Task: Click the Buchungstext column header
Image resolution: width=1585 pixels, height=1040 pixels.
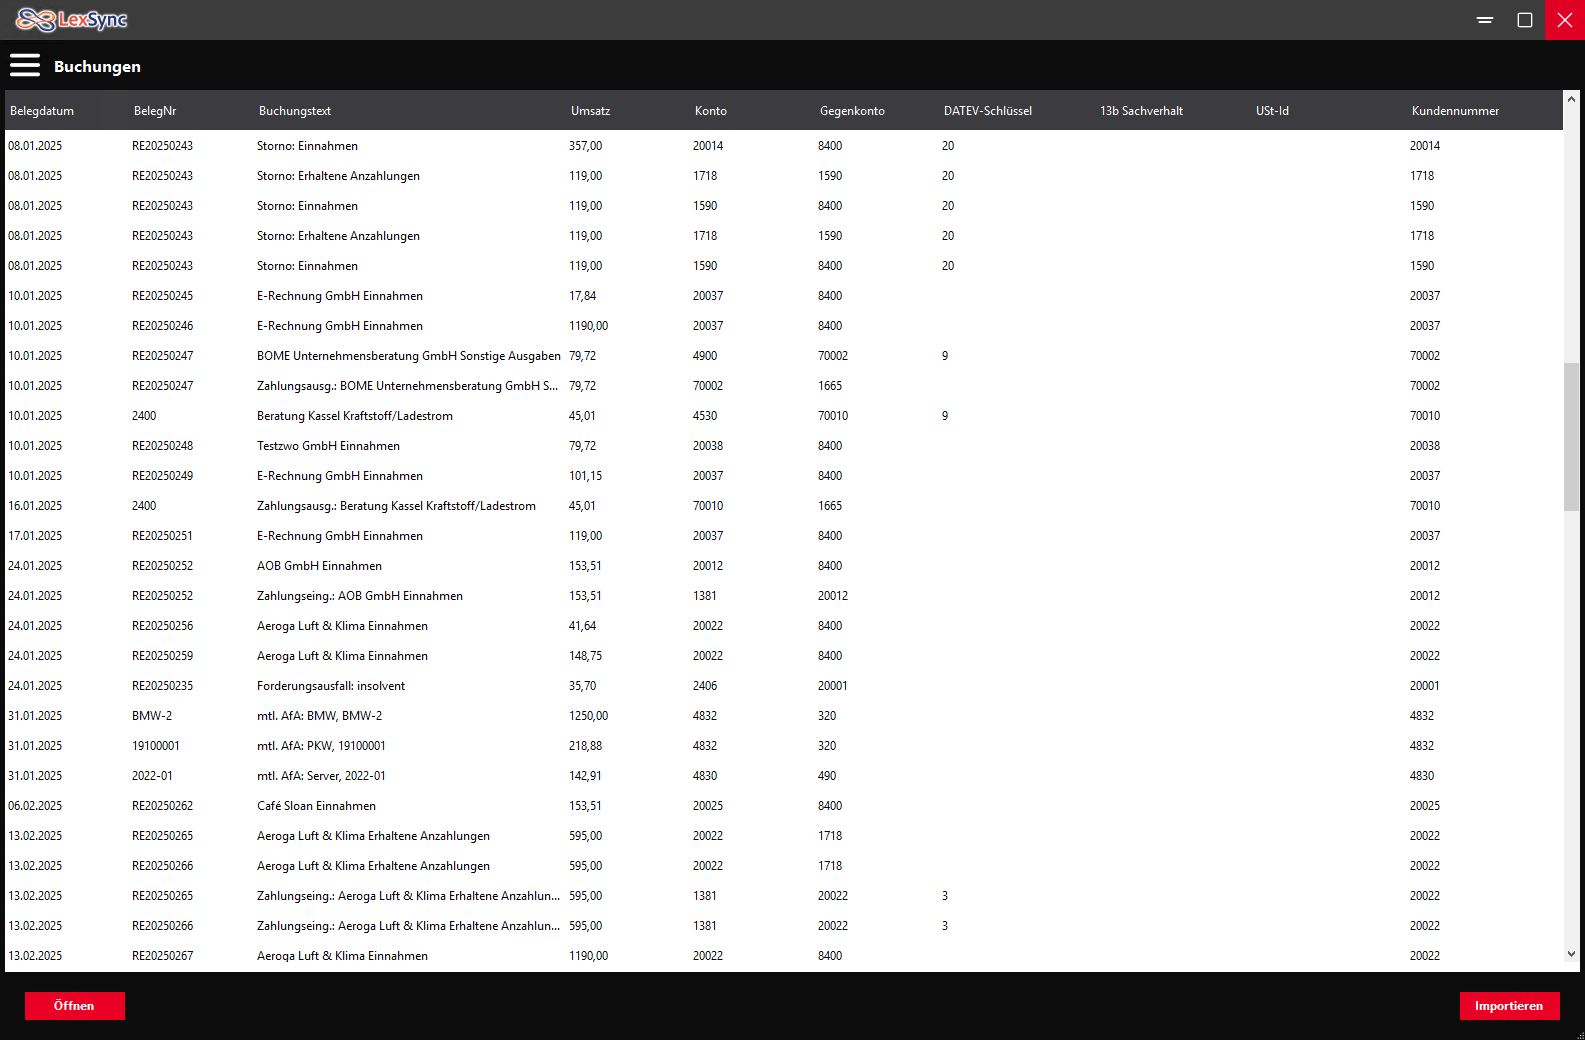Action: tap(295, 111)
